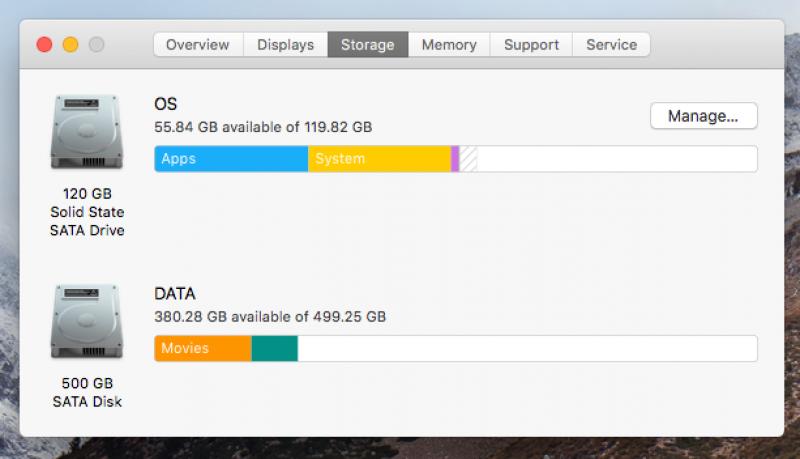Open the Support tab

(x=531, y=44)
